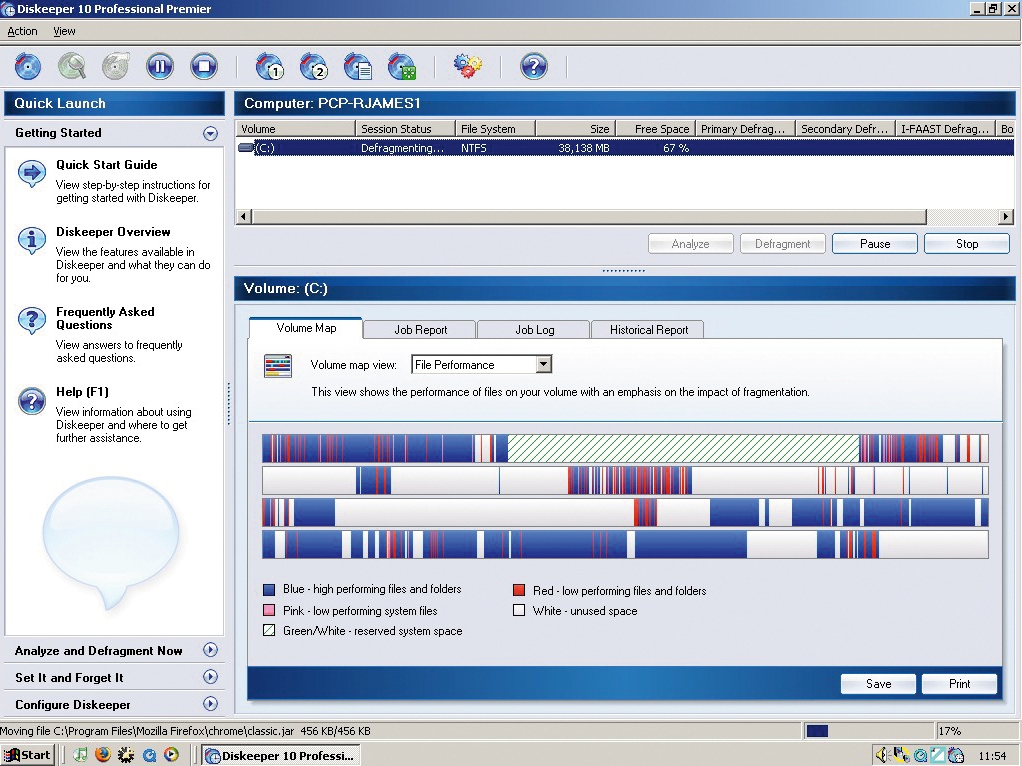Click the Pause toolbar icon

pyautogui.click(x=160, y=66)
